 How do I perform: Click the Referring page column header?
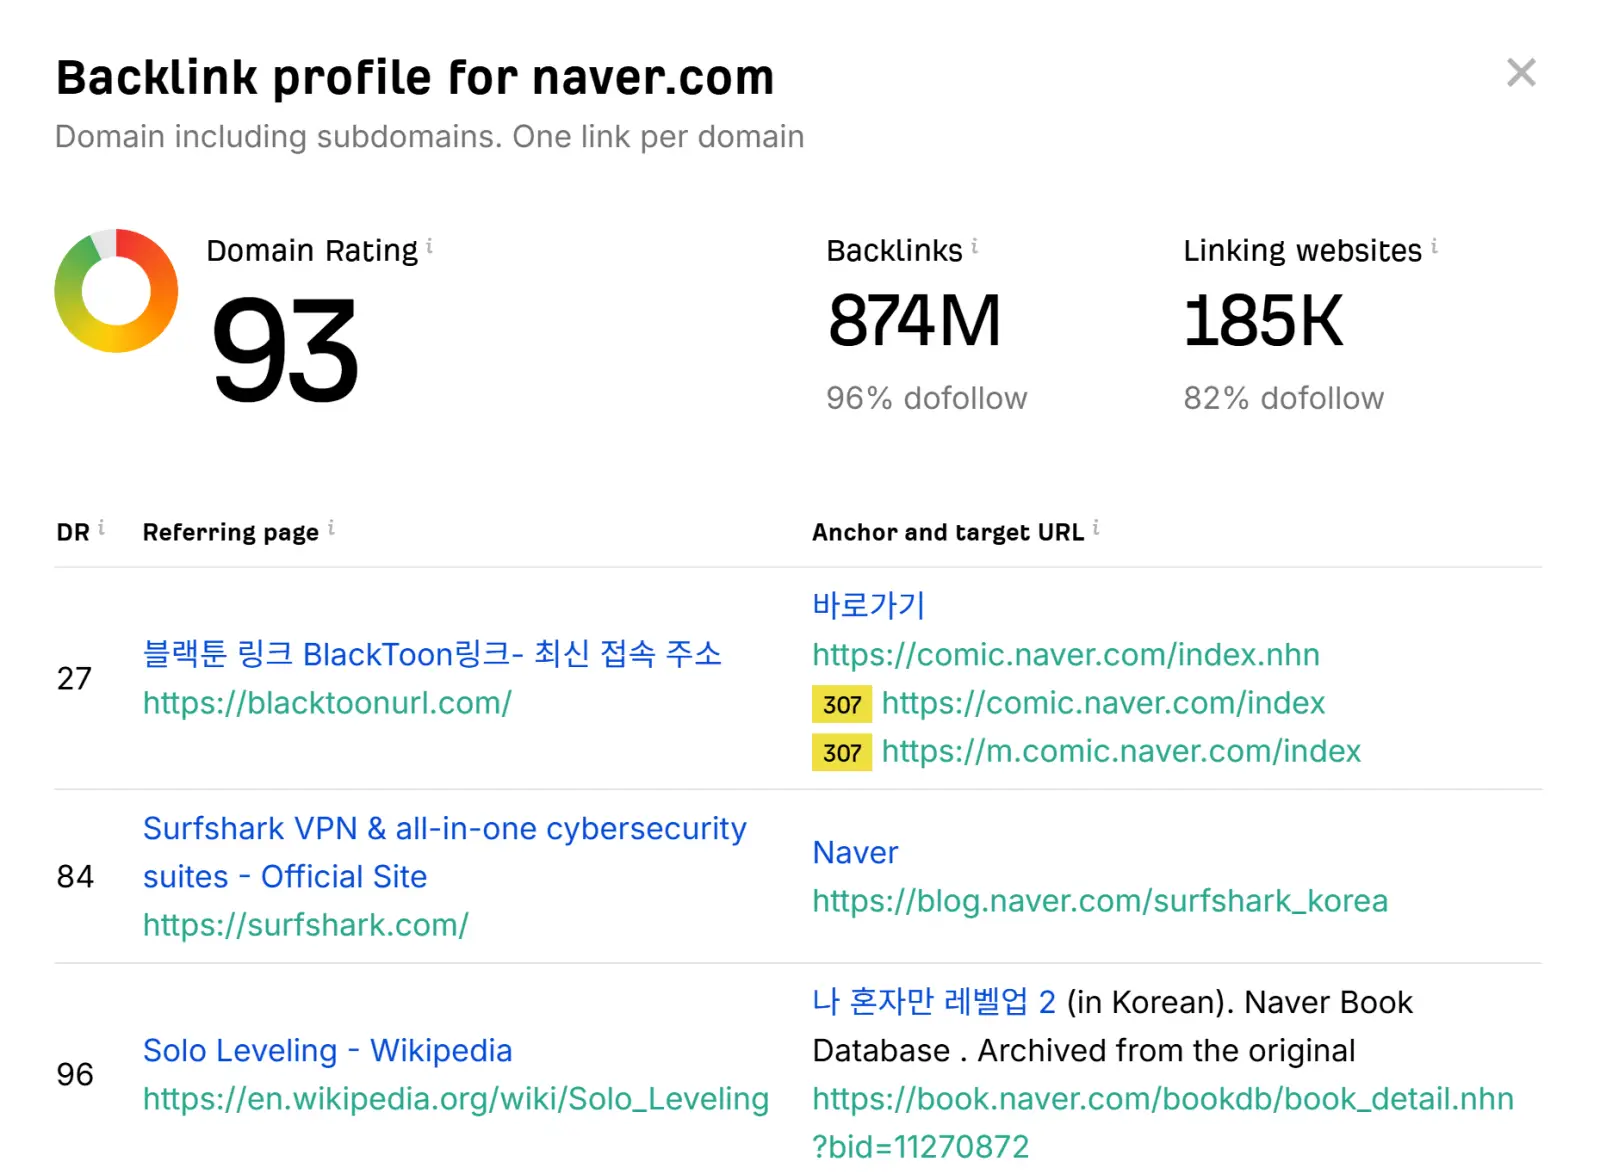pos(231,532)
